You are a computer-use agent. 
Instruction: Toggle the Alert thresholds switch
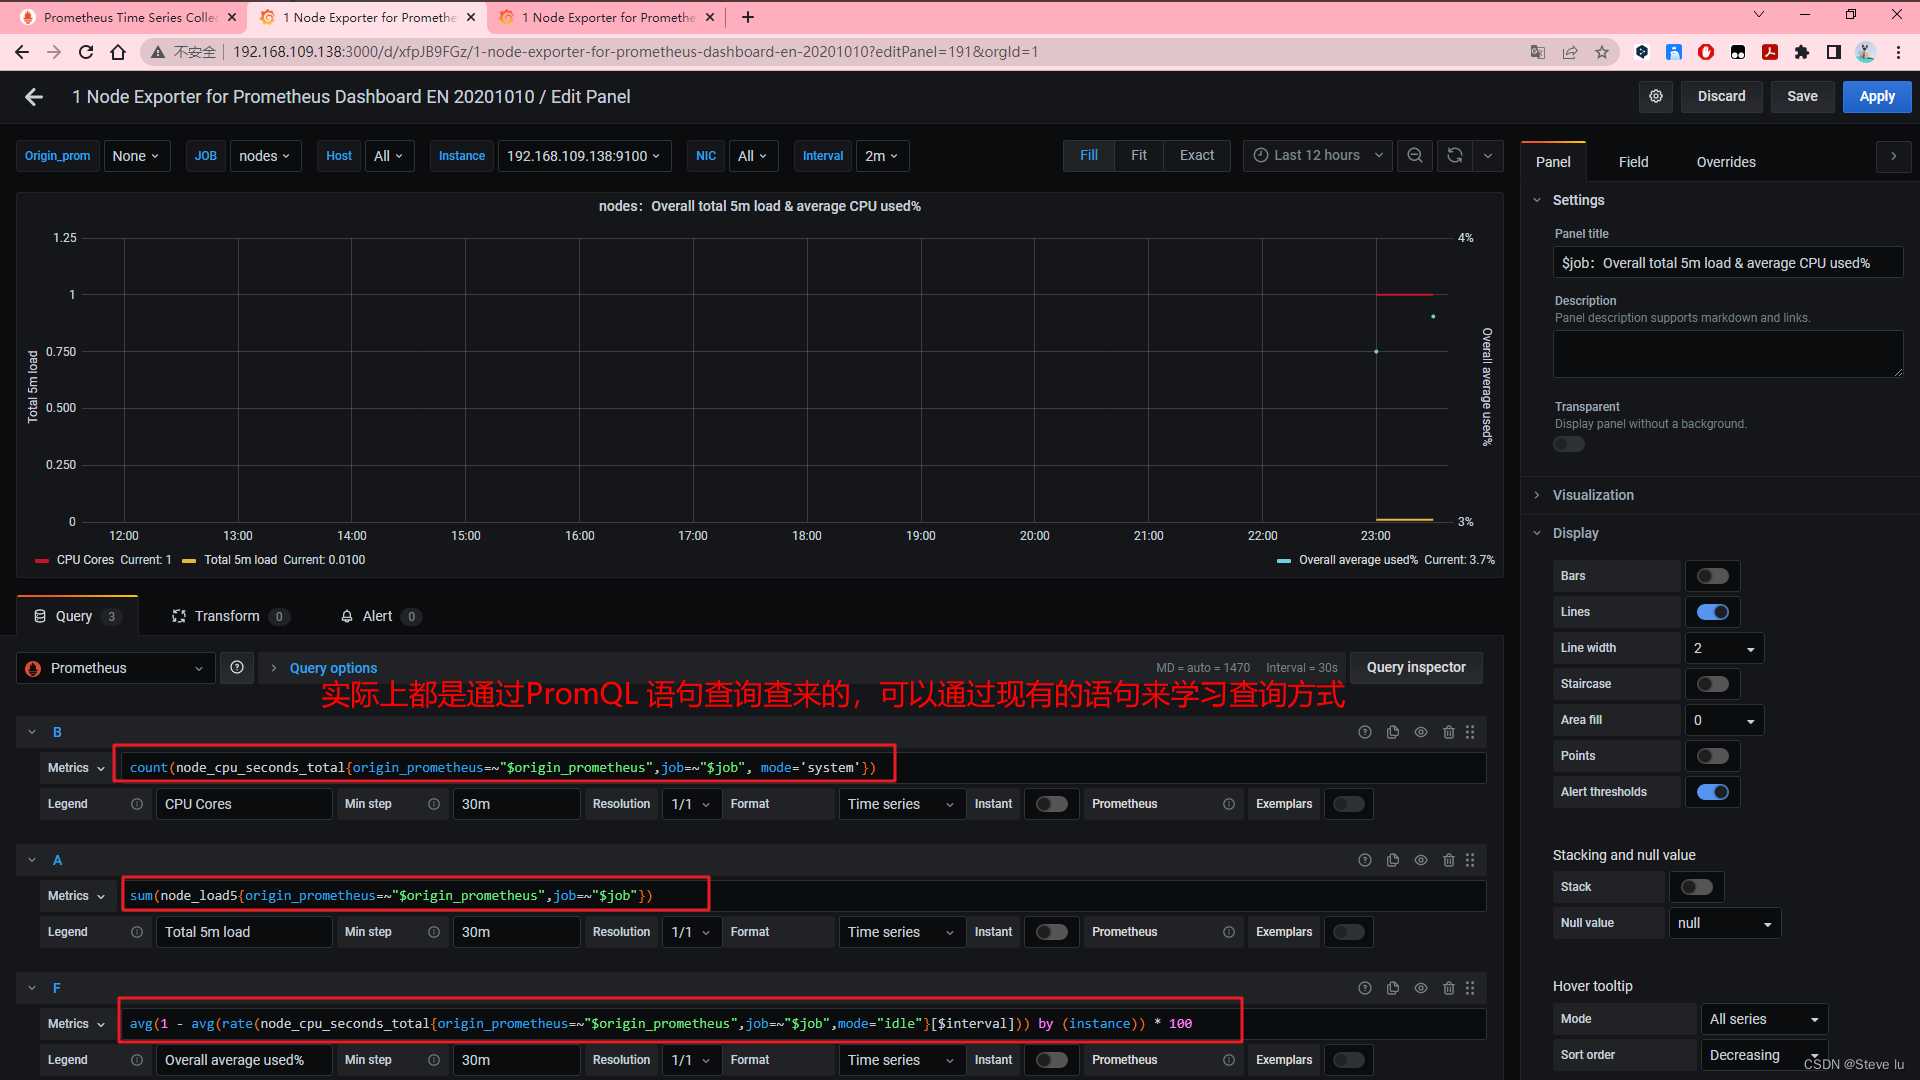(1713, 792)
